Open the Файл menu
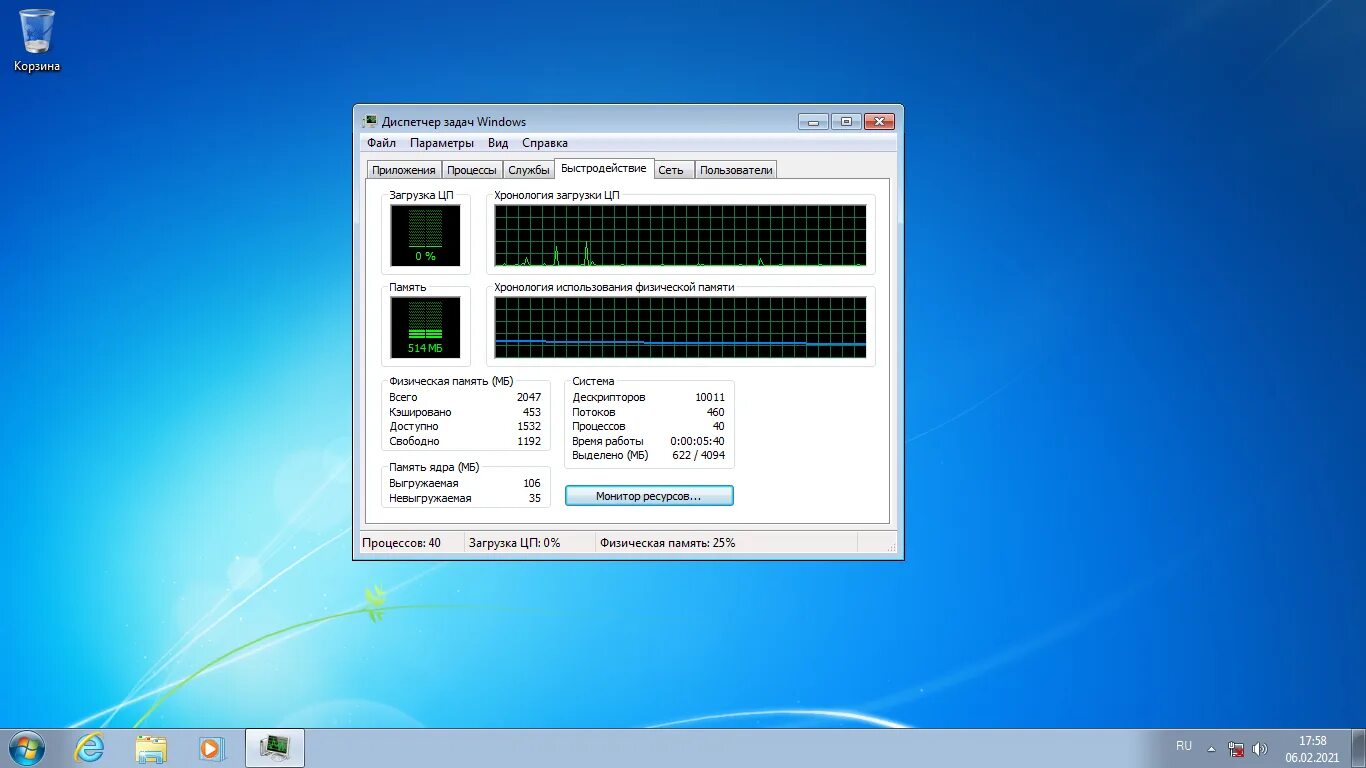Viewport: 1366px width, 768px height. click(x=381, y=143)
